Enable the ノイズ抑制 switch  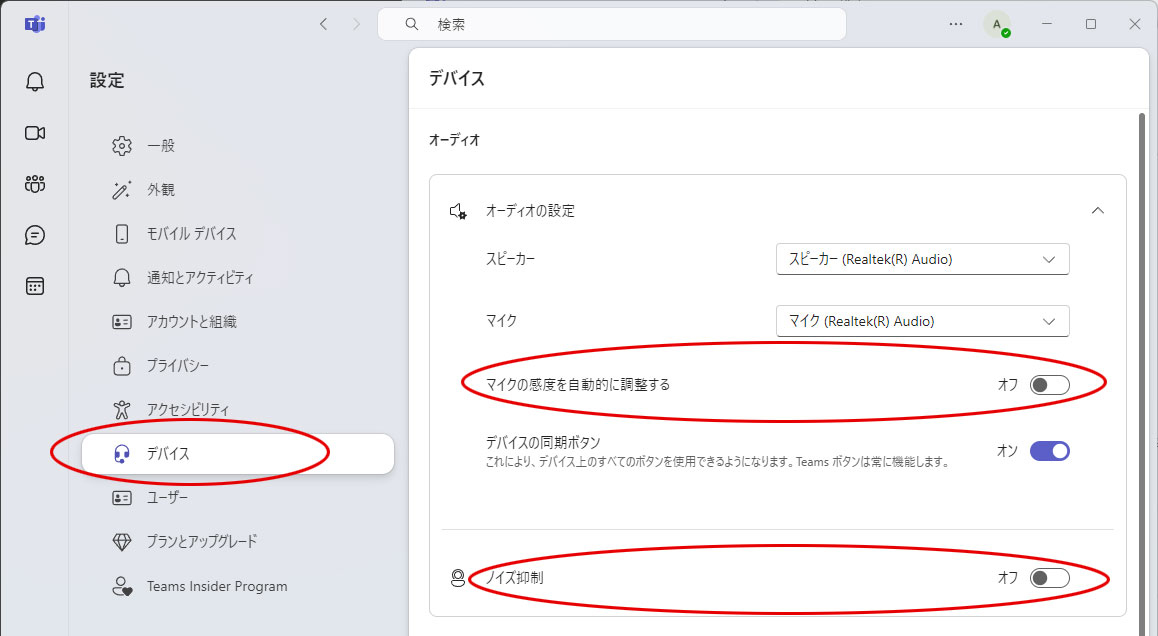pyautogui.click(x=1052, y=578)
